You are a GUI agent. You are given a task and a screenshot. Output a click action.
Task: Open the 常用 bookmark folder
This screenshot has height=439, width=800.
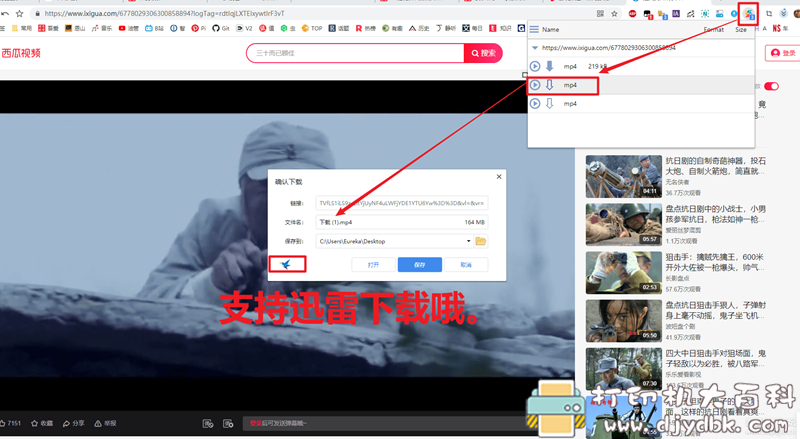[x=21, y=29]
